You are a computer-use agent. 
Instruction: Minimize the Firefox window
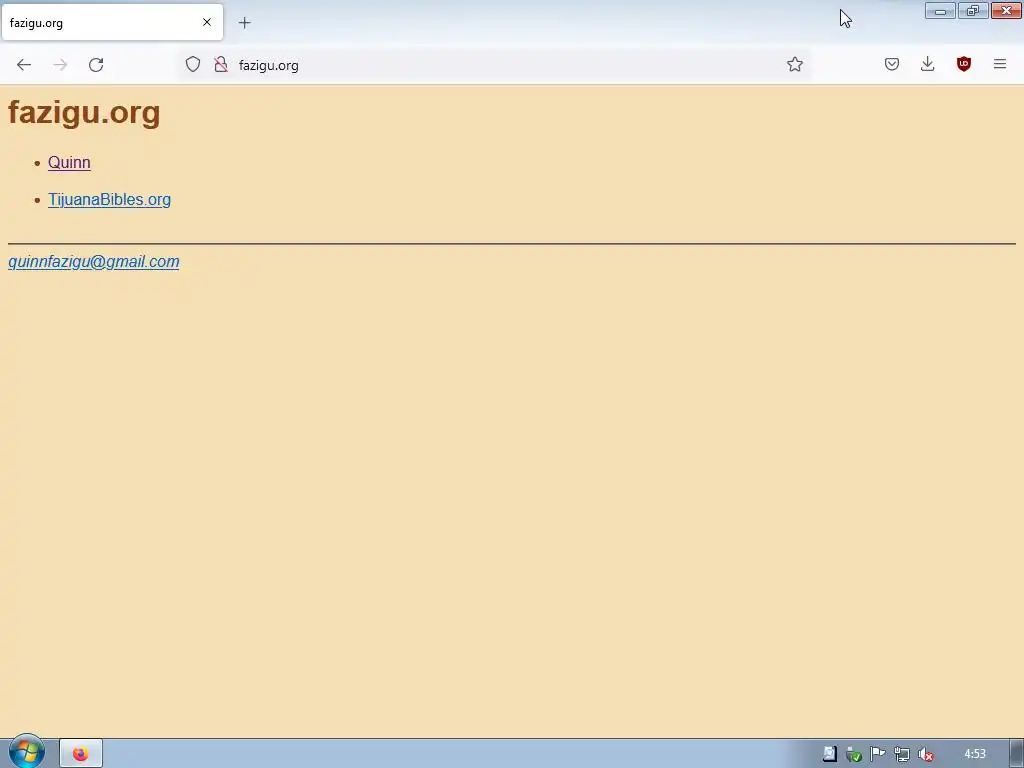coord(940,10)
